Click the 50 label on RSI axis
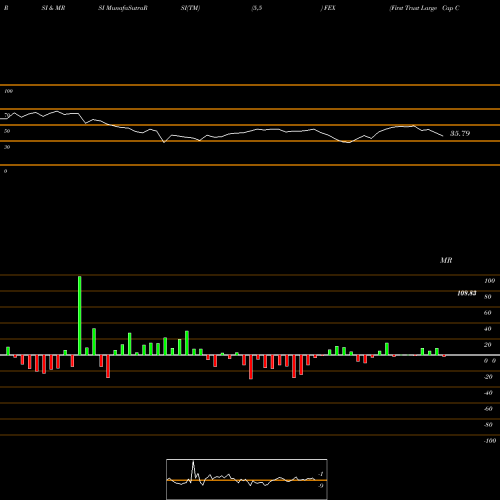This screenshot has height=500, width=500. pyautogui.click(x=7, y=131)
